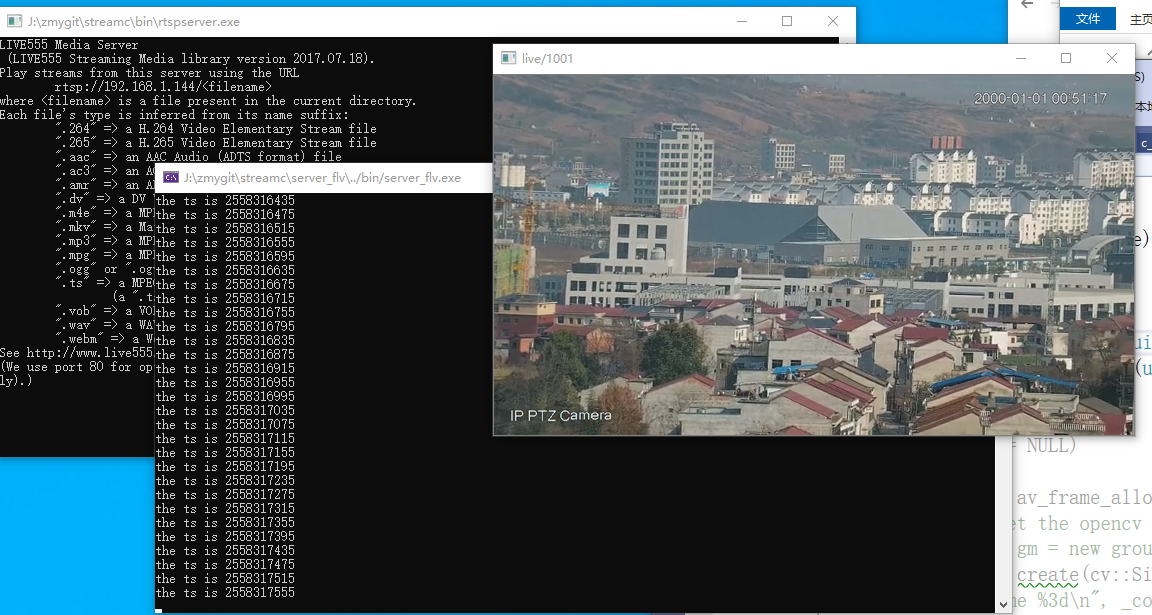Click the 2000-01-01 timestamp overlay in video
Image resolution: width=1152 pixels, height=615 pixels.
1040,98
